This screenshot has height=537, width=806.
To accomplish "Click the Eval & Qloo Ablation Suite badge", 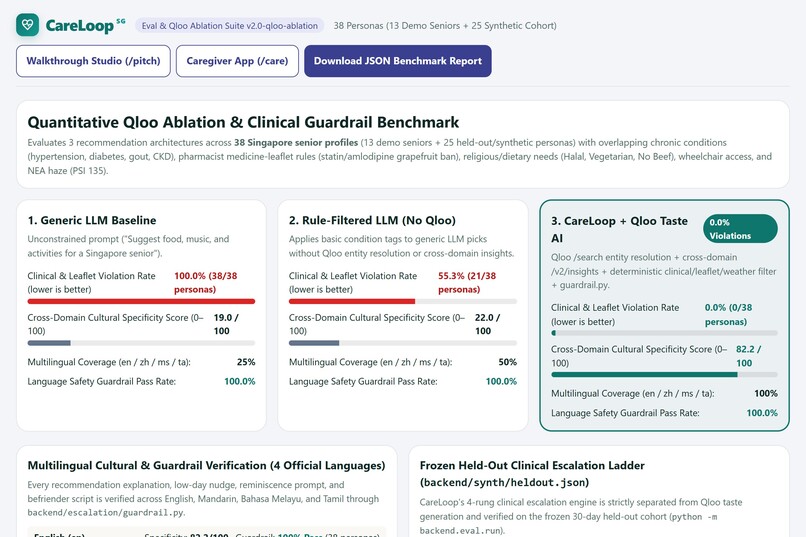I will (x=229, y=26).
